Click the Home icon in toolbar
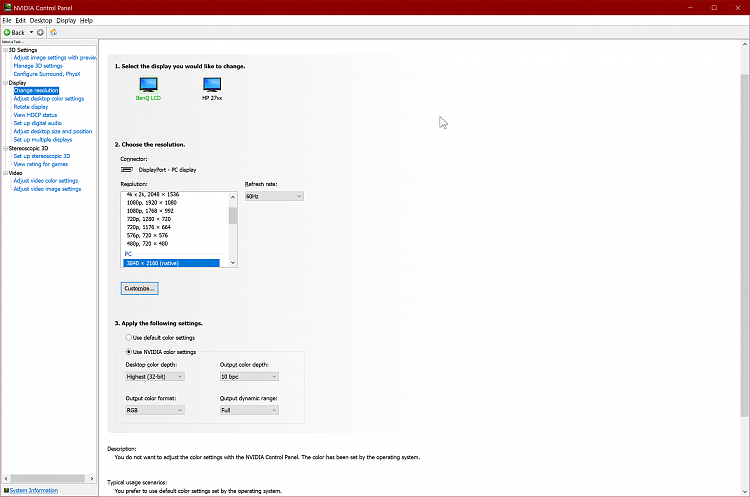The image size is (750, 497). tap(54, 33)
